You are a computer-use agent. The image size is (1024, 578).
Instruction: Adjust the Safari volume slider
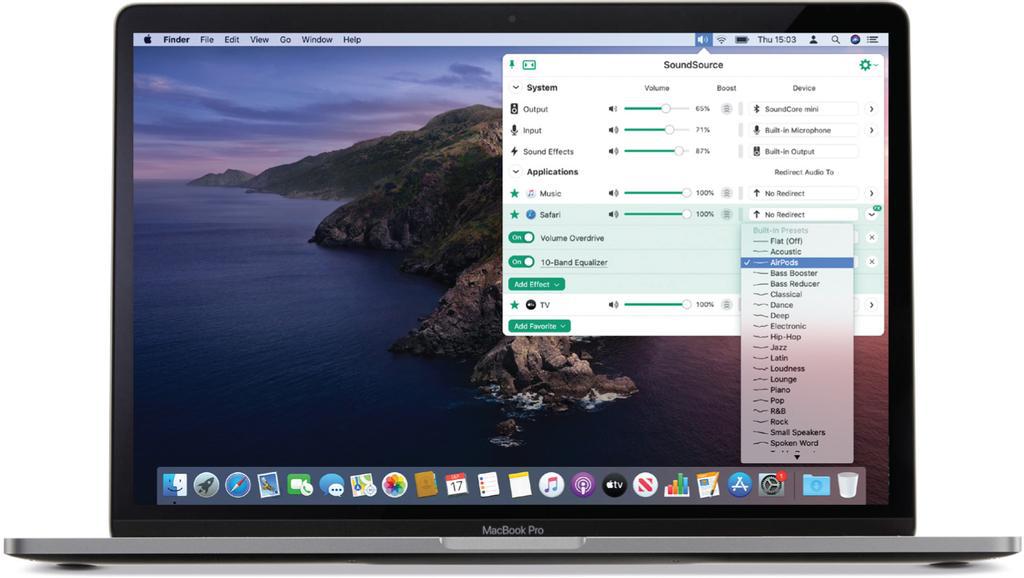click(656, 214)
